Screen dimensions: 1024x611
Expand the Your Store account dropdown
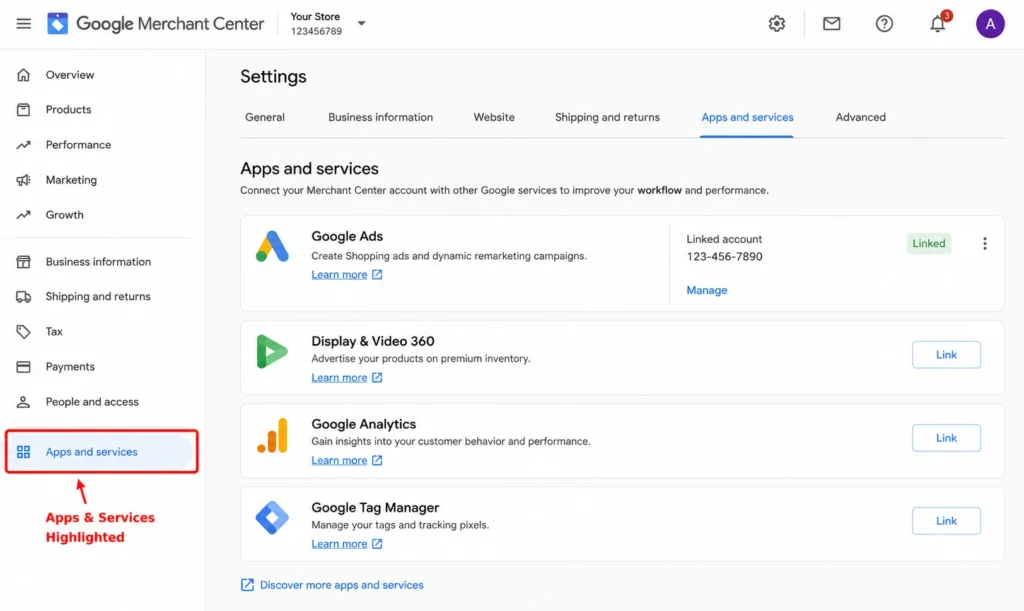(x=361, y=24)
